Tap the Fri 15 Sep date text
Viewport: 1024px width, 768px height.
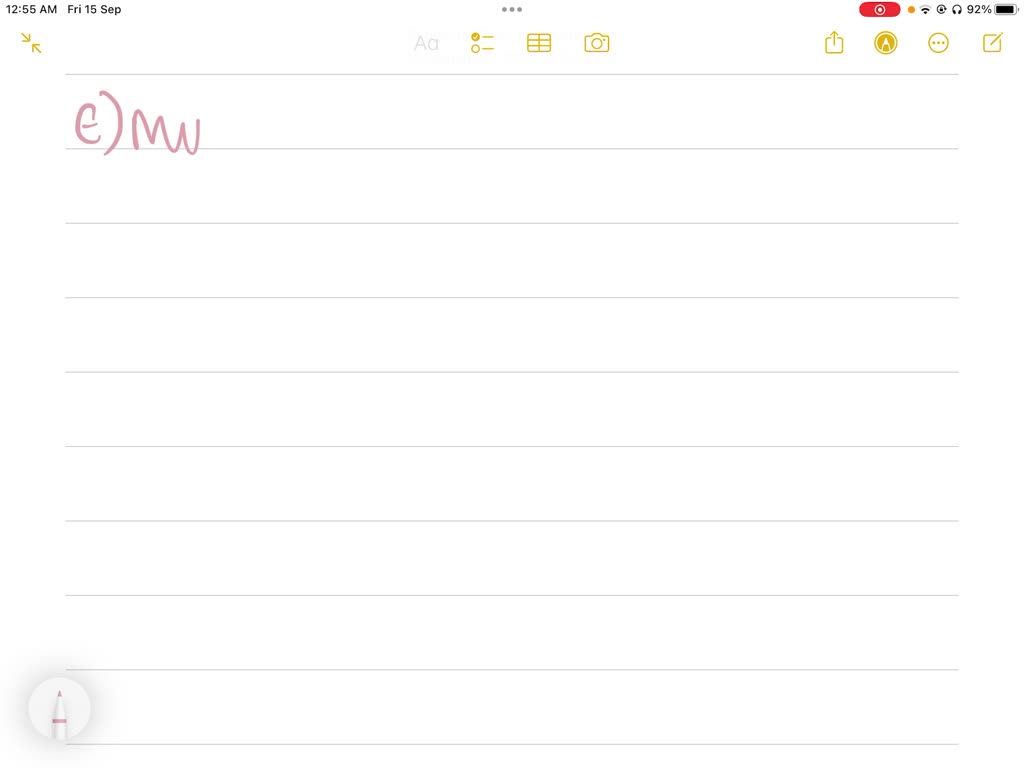[94, 9]
